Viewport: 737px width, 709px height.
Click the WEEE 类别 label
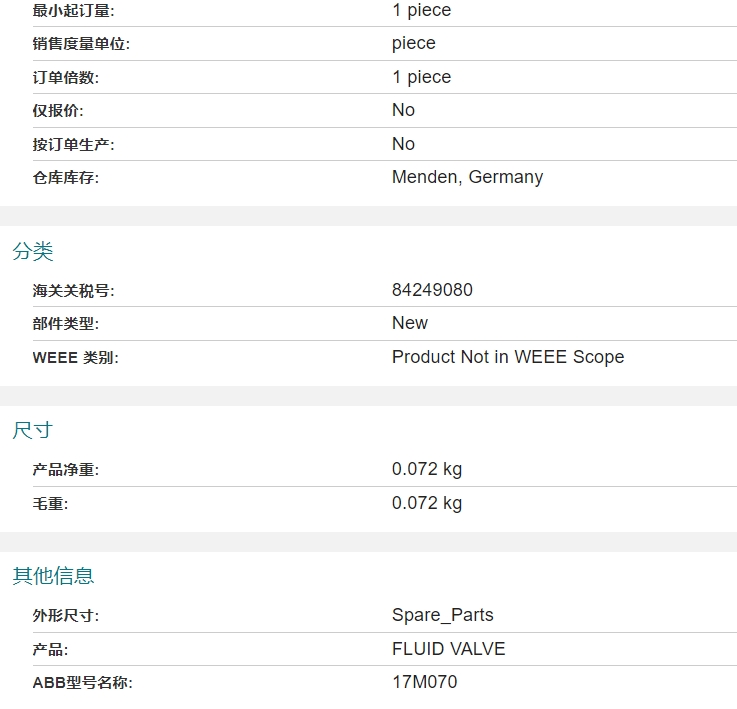coord(76,358)
